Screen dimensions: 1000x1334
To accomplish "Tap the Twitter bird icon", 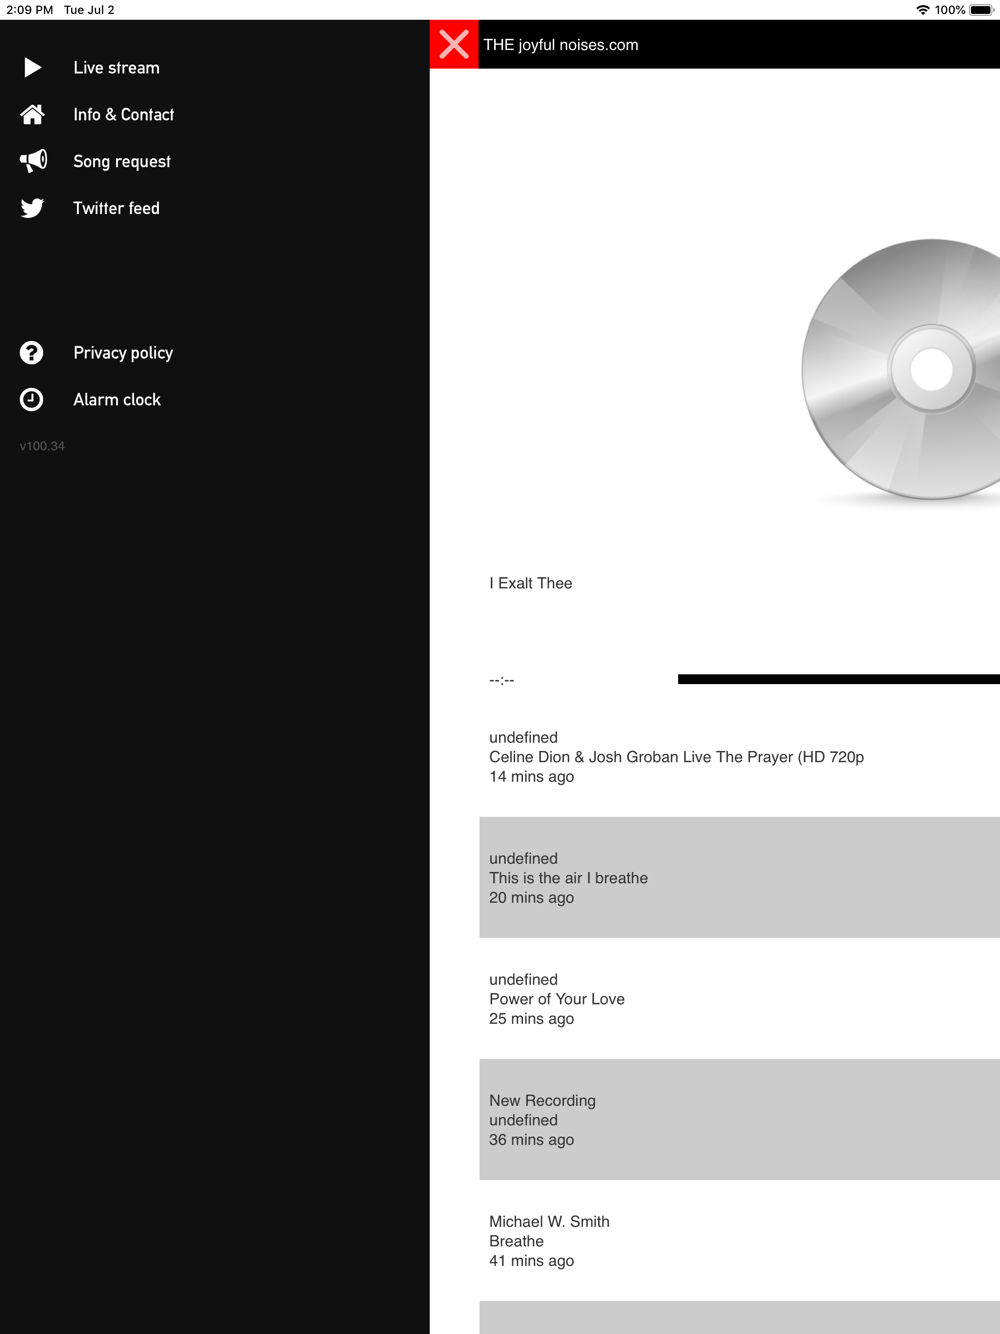I will (x=32, y=208).
